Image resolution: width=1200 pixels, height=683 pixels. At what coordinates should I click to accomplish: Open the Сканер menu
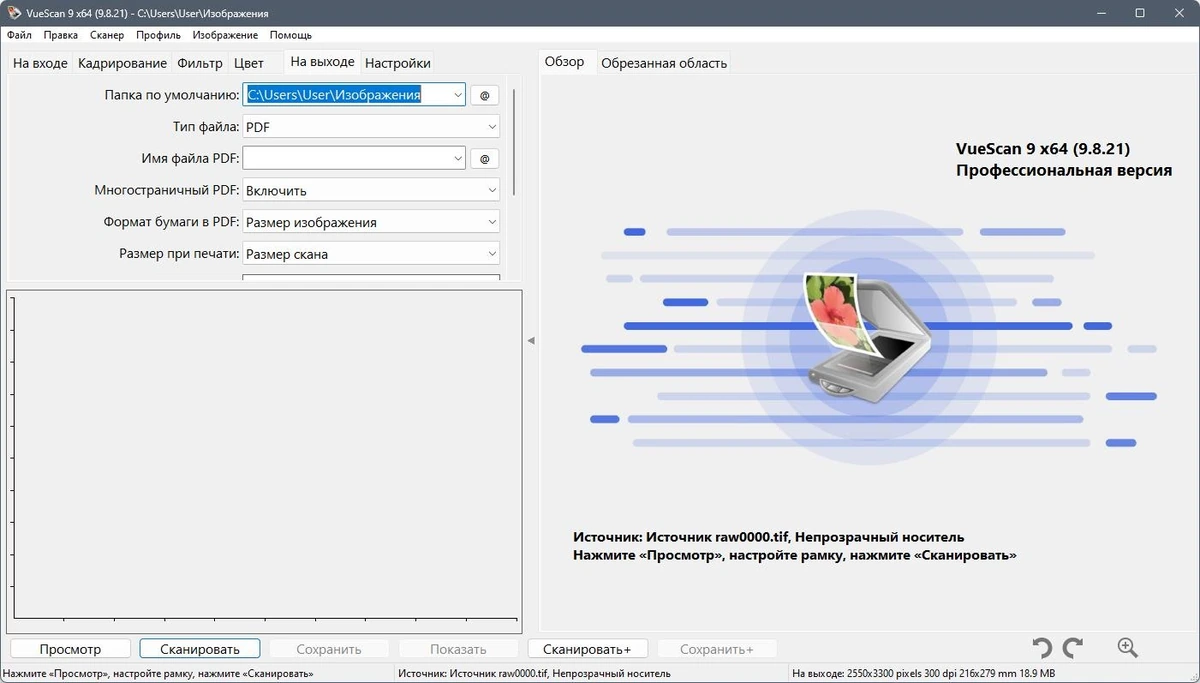107,35
